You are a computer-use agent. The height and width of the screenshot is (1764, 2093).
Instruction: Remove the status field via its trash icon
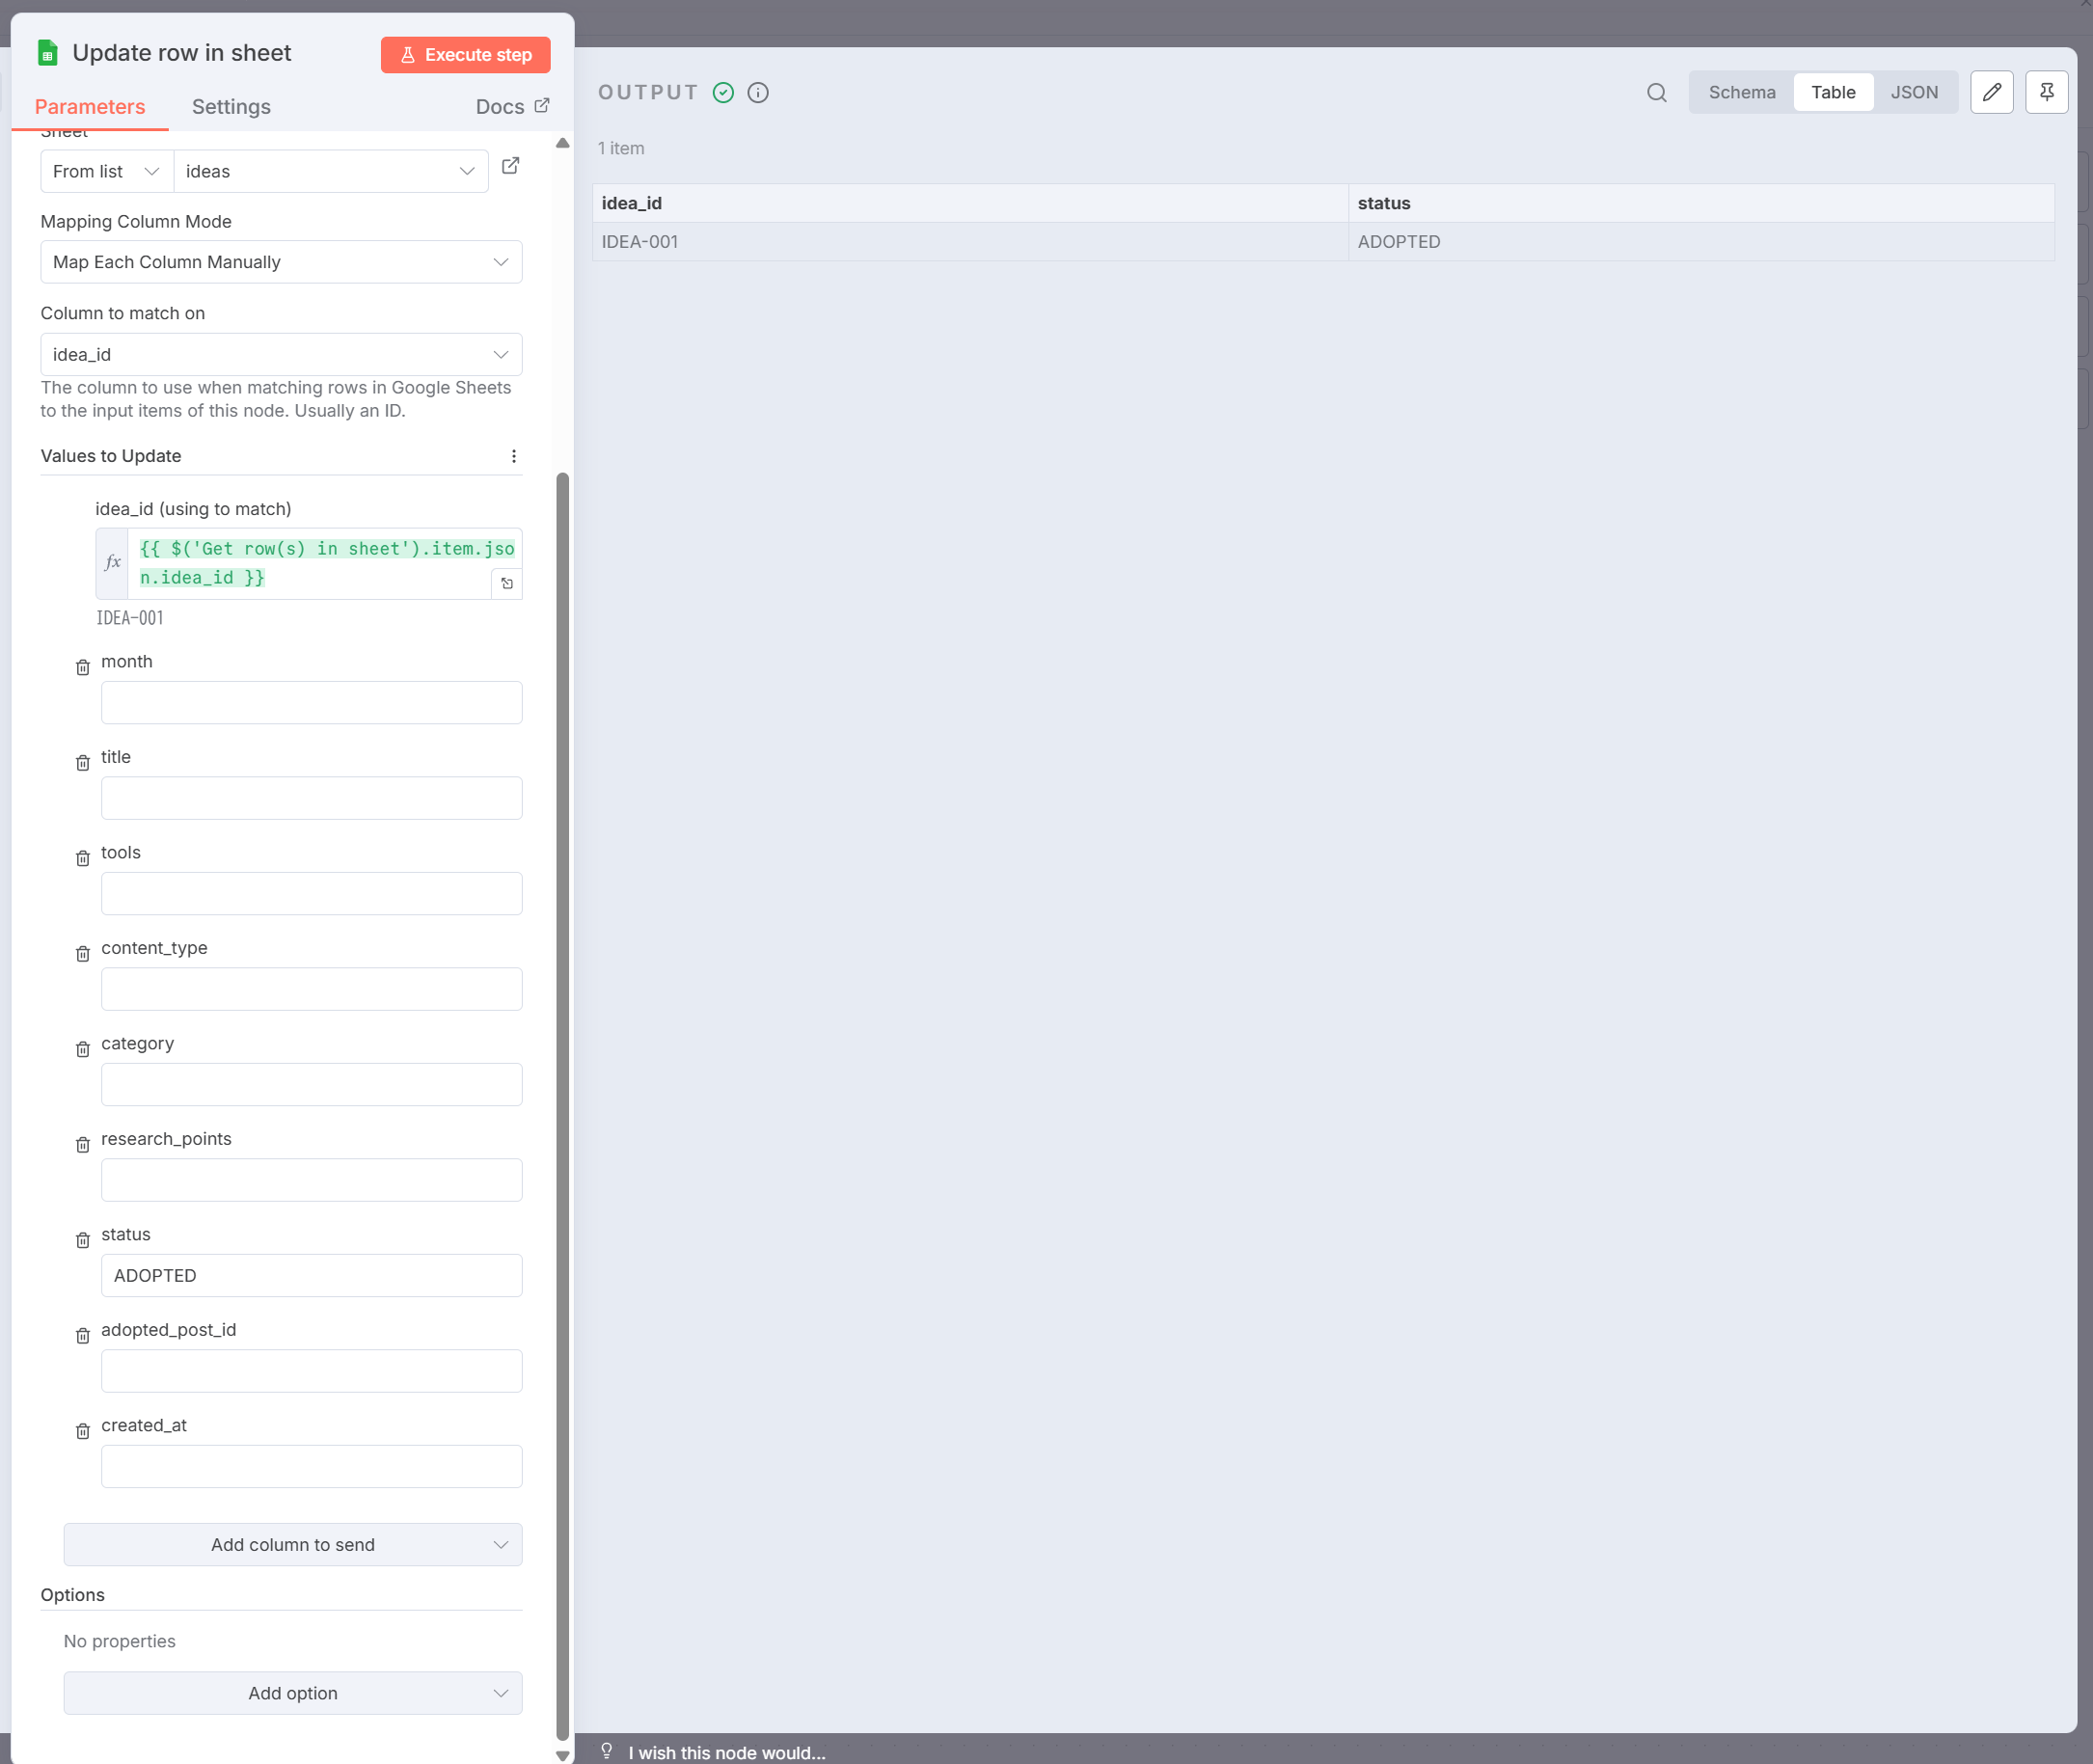tap(83, 1241)
